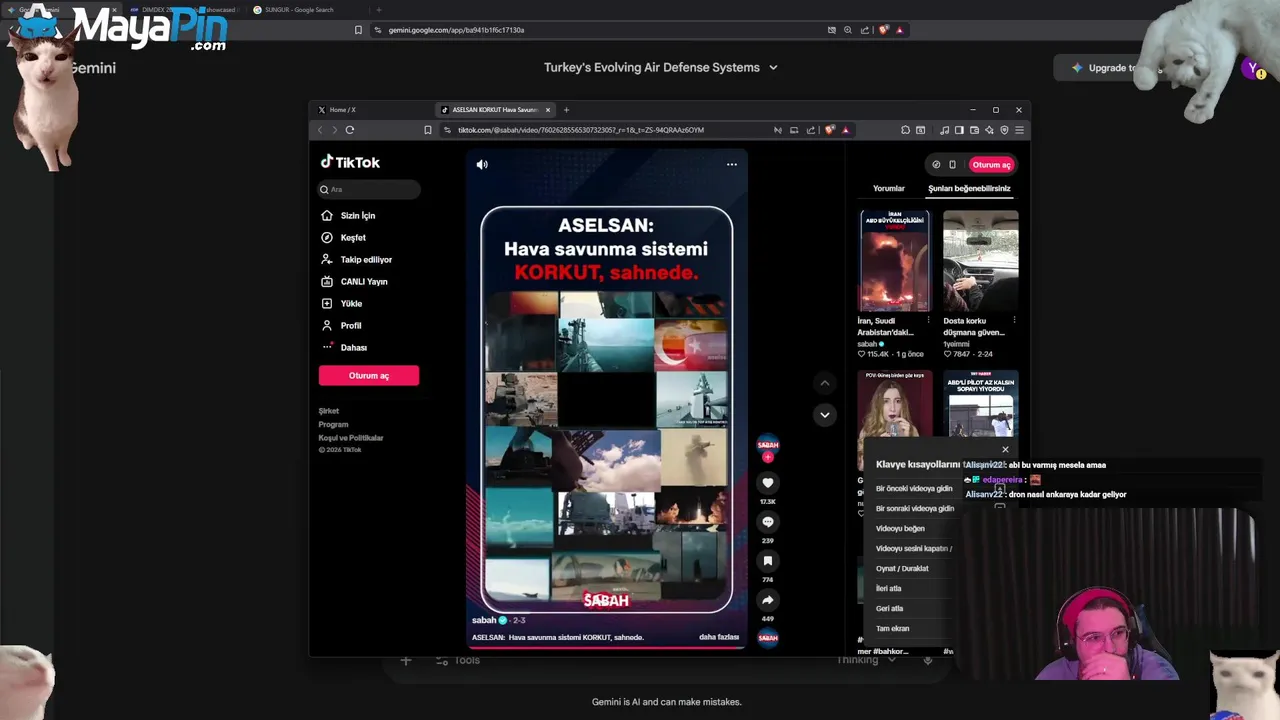The height and width of the screenshot is (720, 1280).
Task: Open Profil page in sidebar
Action: pyautogui.click(x=342, y=326)
